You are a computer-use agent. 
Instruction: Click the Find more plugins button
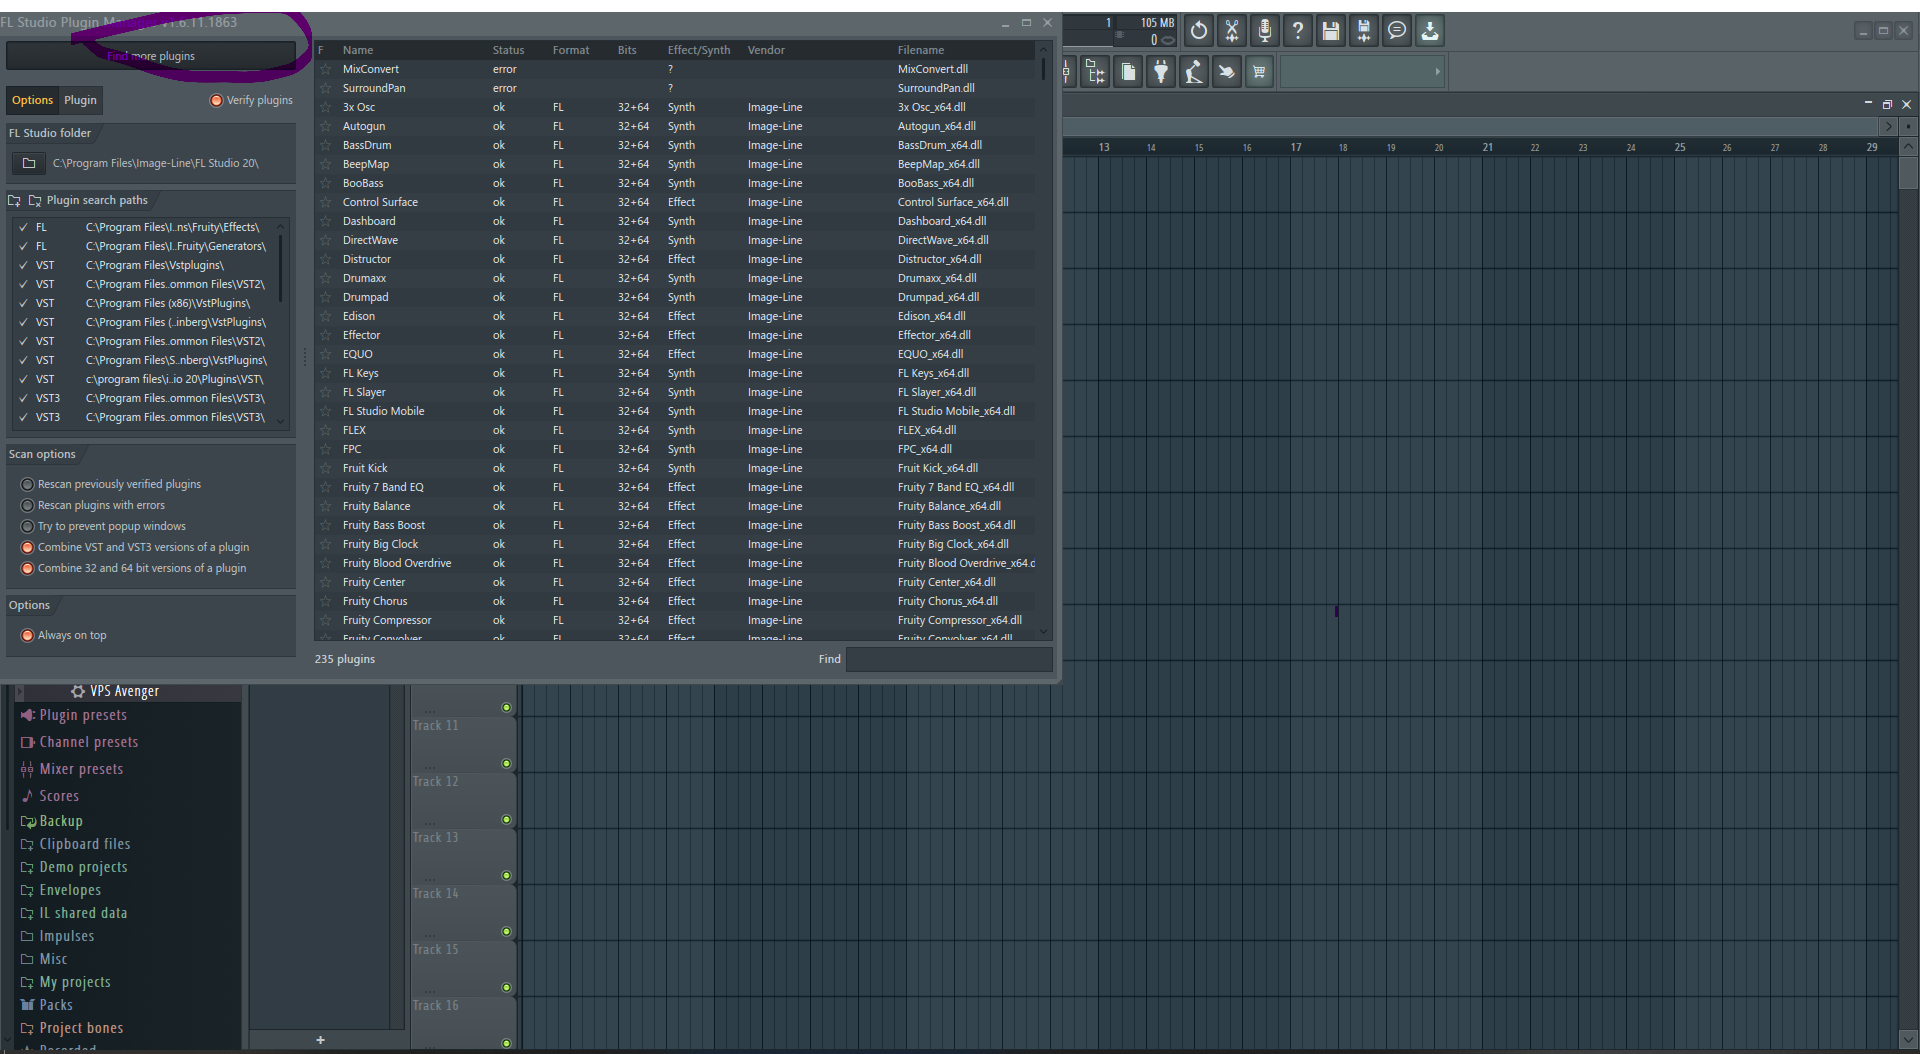tap(151, 56)
